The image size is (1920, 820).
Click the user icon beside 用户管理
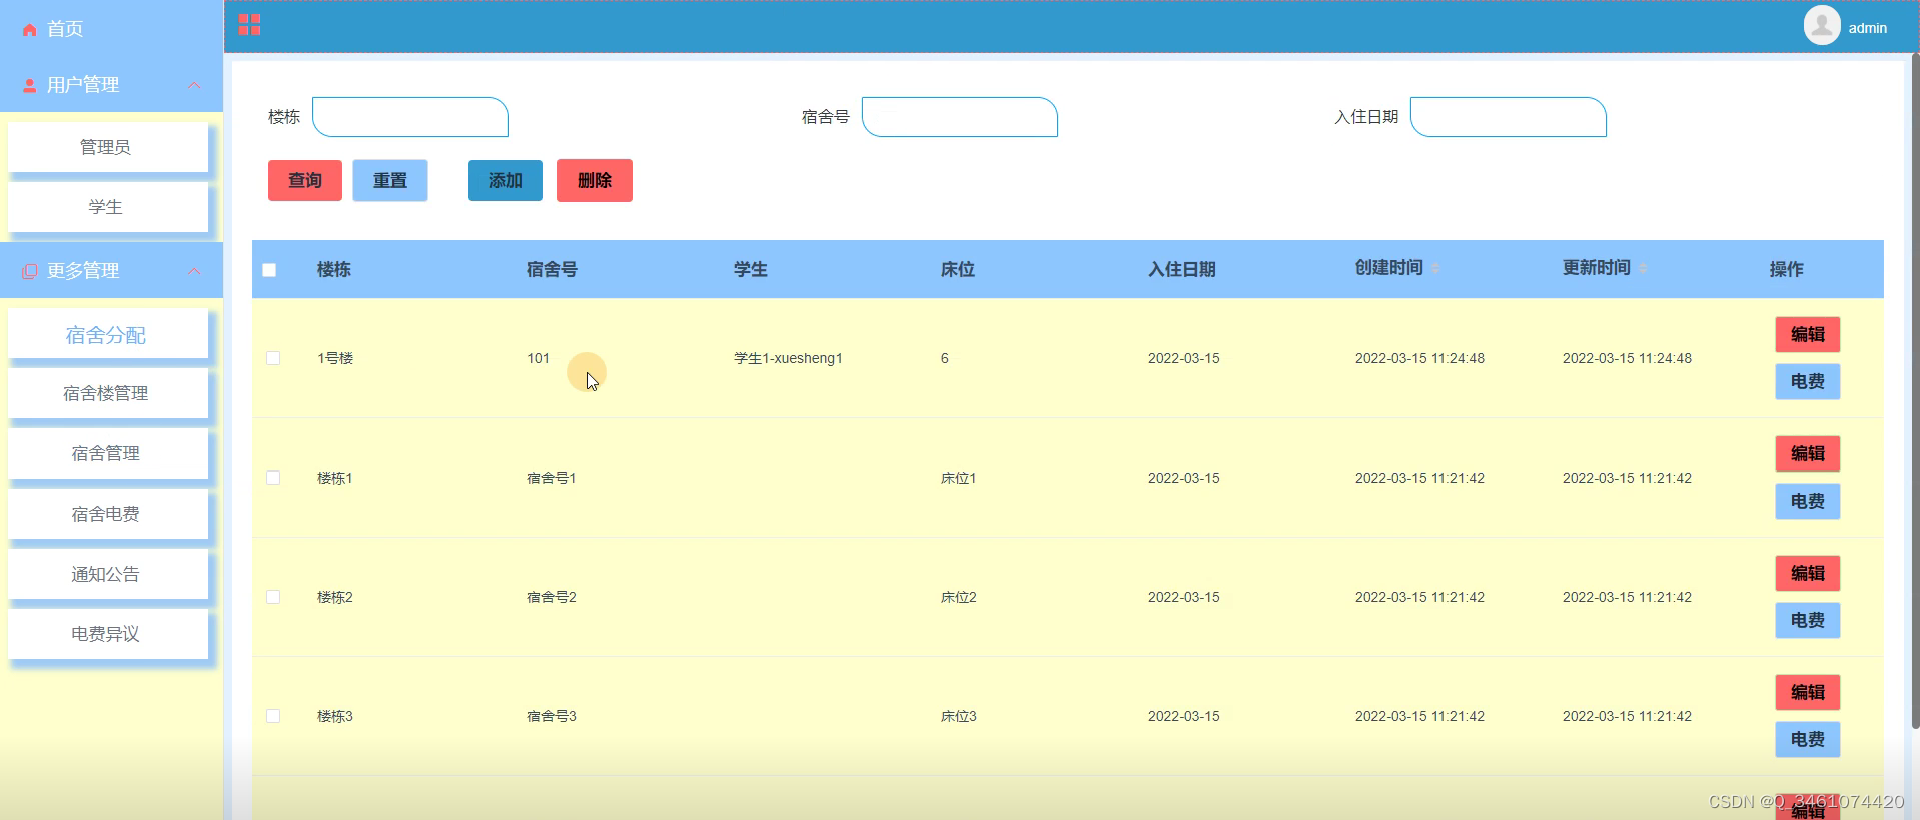click(x=30, y=86)
